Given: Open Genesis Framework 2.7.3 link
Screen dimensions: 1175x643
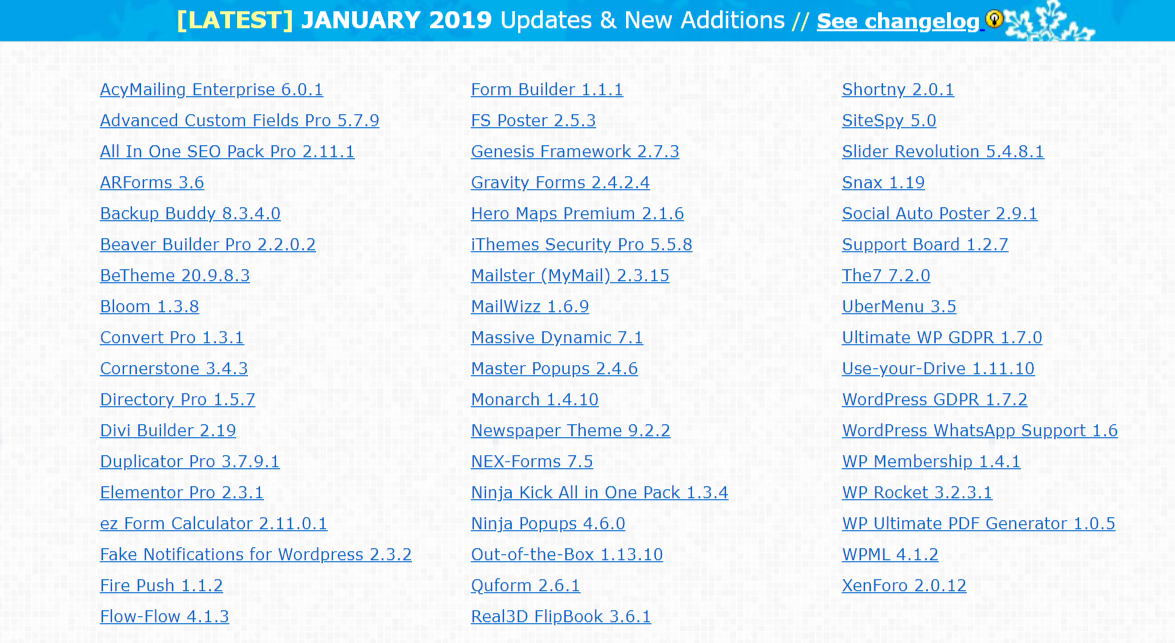Looking at the screenshot, I should (x=575, y=151).
